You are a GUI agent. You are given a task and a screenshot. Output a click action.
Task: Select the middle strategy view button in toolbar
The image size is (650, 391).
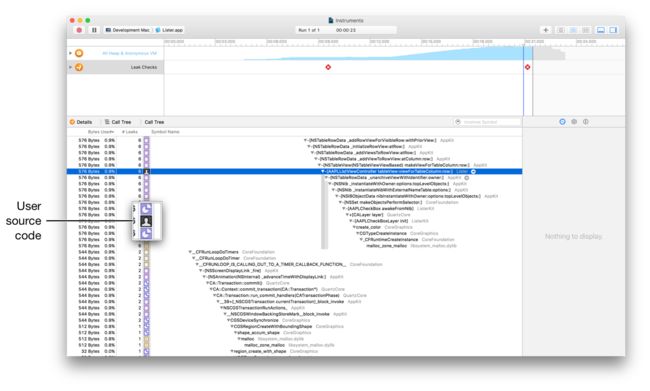[x=573, y=30]
